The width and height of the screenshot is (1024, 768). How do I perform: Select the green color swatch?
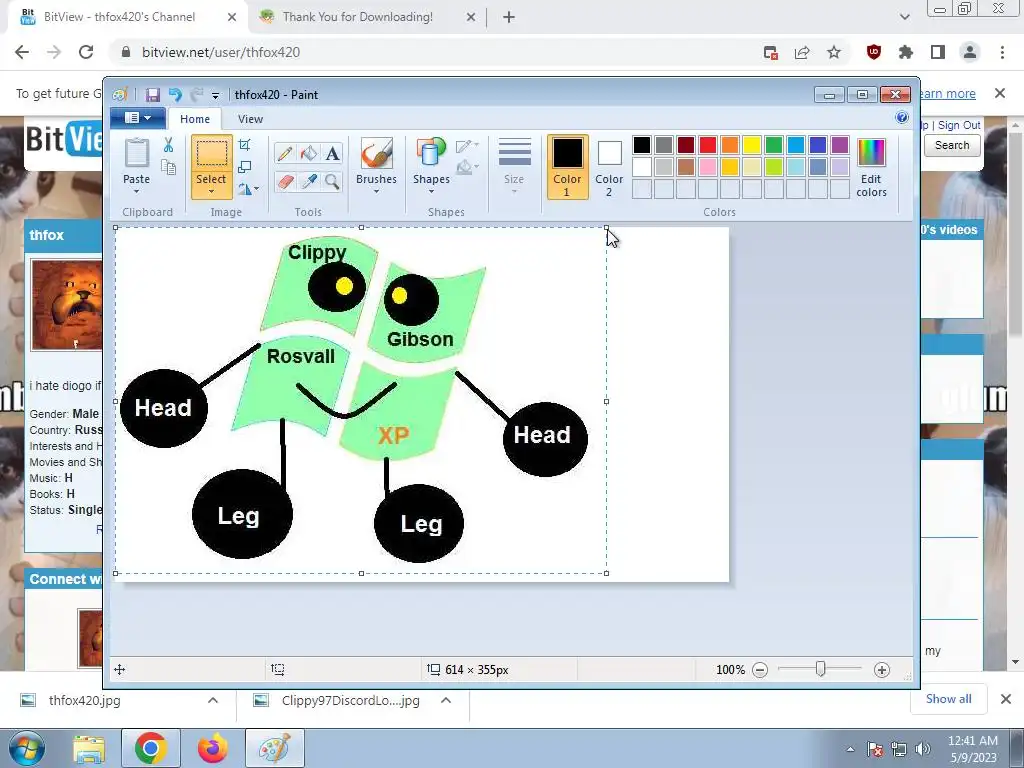pyautogui.click(x=774, y=145)
